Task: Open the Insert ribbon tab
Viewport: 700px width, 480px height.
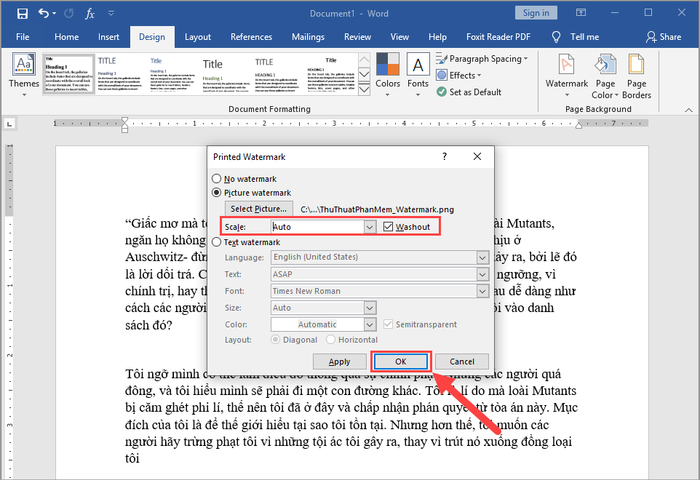Action: 110,37
